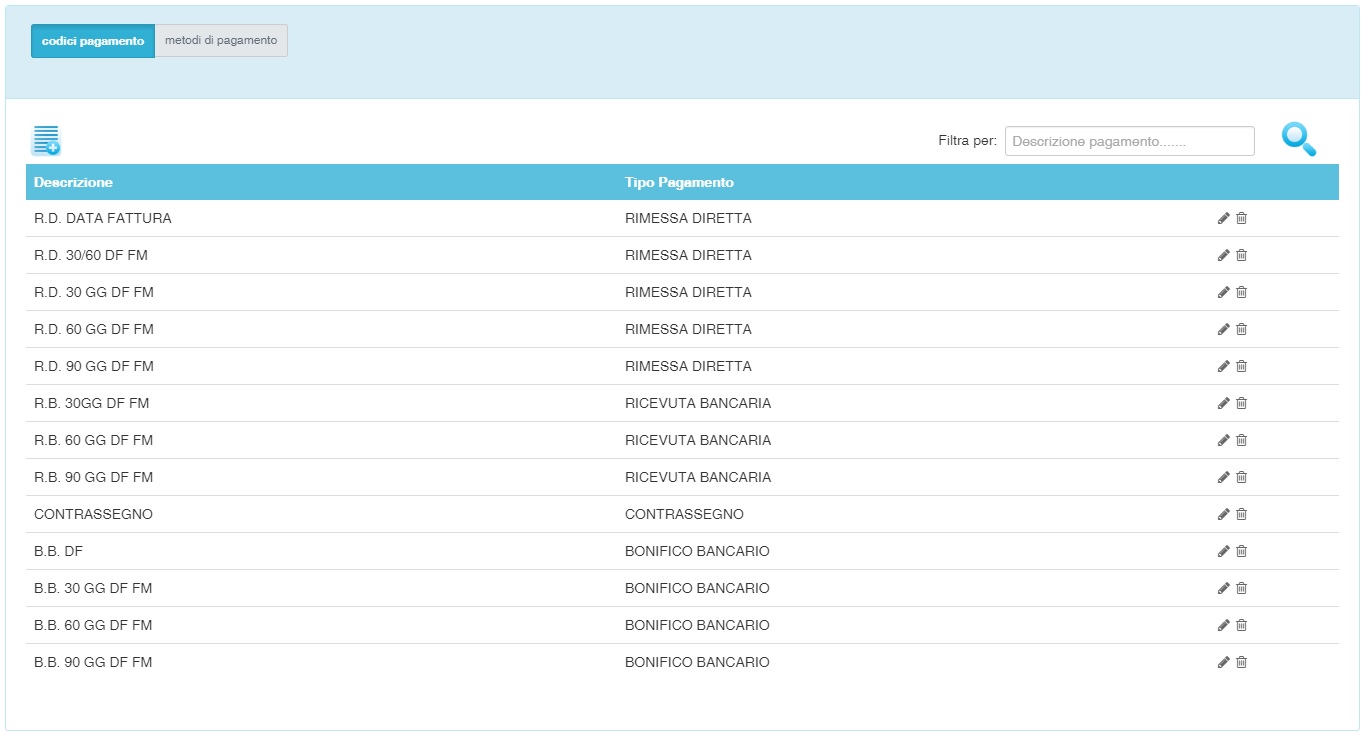Screen dimensions: 1366x739
Task: Click the magnifying glass search icon
Action: pyautogui.click(x=1298, y=139)
